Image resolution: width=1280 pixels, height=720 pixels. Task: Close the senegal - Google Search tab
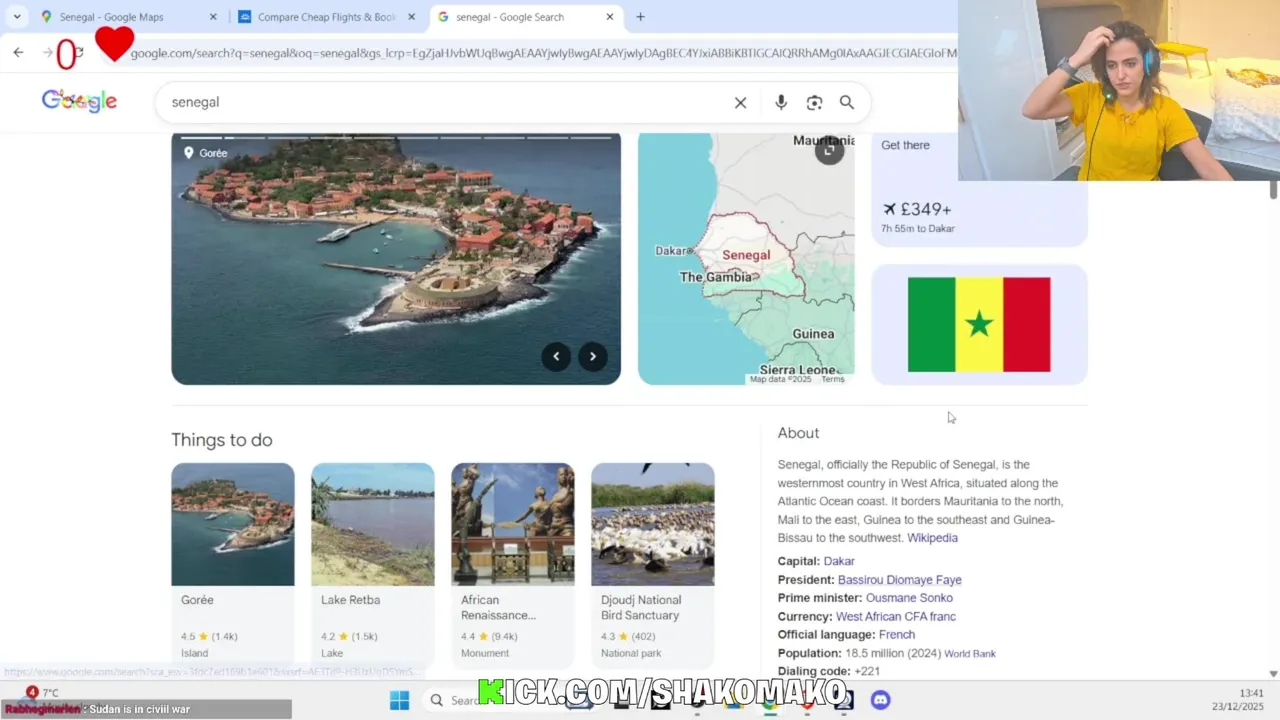click(610, 17)
